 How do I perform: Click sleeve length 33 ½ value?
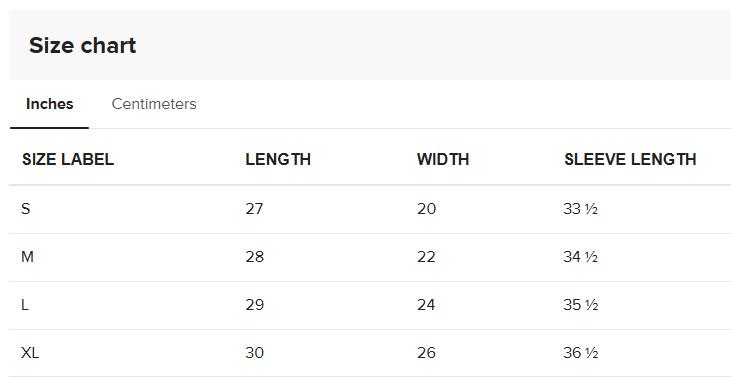point(580,209)
